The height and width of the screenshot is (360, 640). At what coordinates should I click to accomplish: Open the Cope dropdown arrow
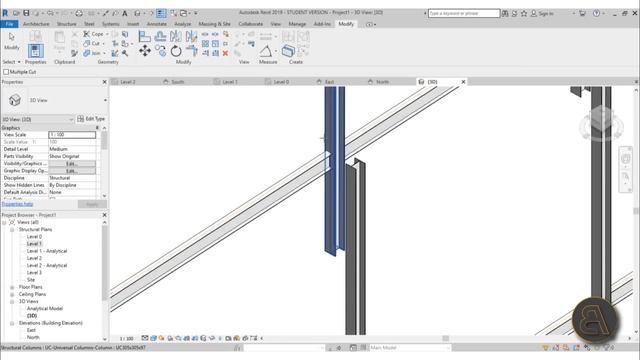[x=107, y=34]
